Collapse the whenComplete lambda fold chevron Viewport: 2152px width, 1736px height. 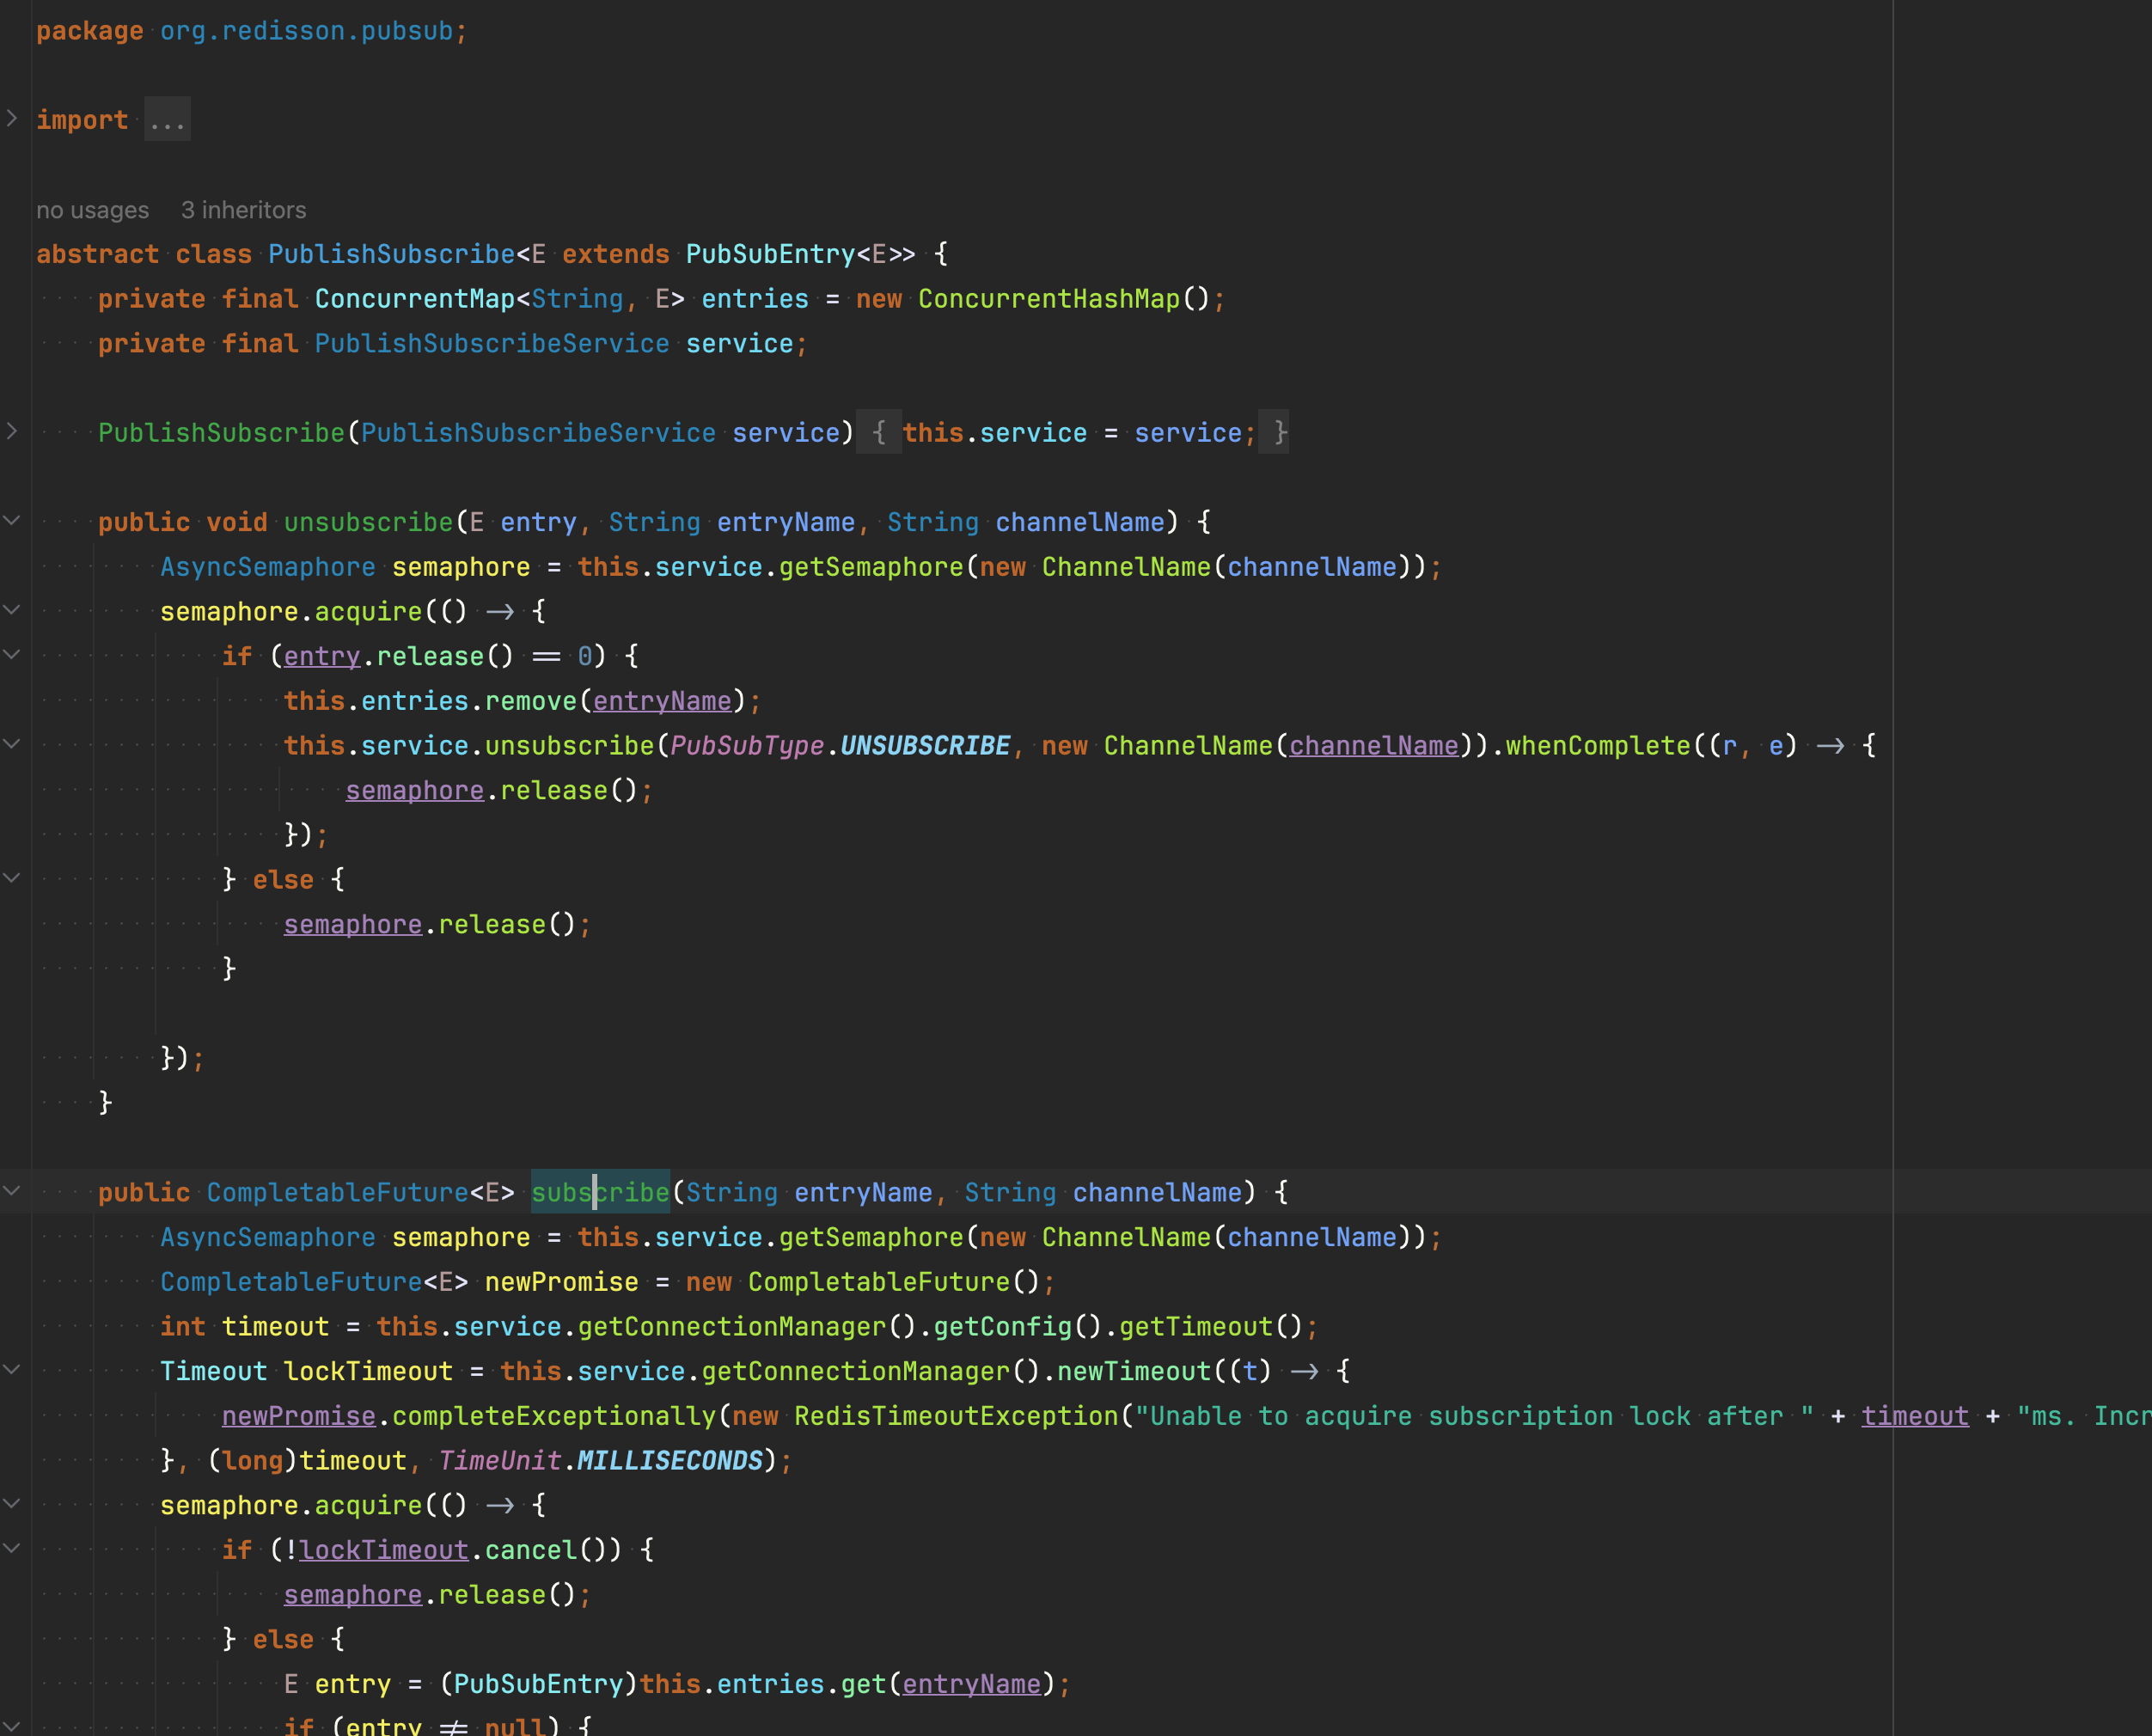pos(12,744)
